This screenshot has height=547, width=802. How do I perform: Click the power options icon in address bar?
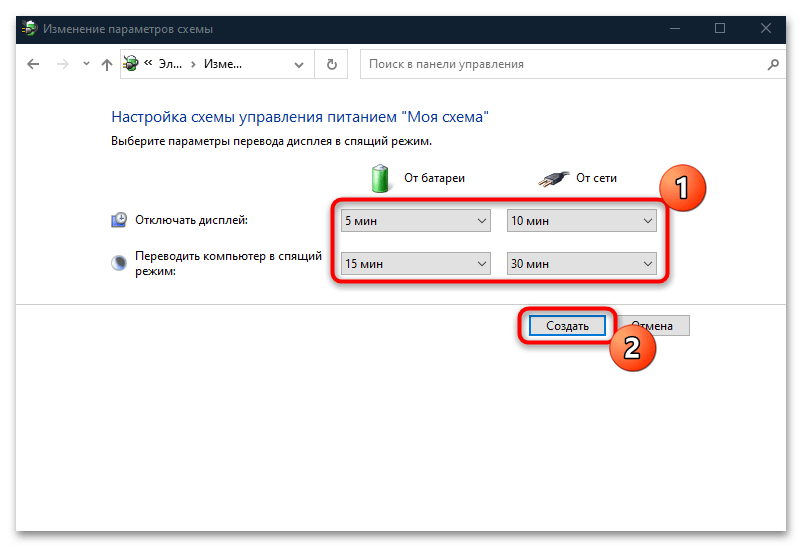pos(131,64)
